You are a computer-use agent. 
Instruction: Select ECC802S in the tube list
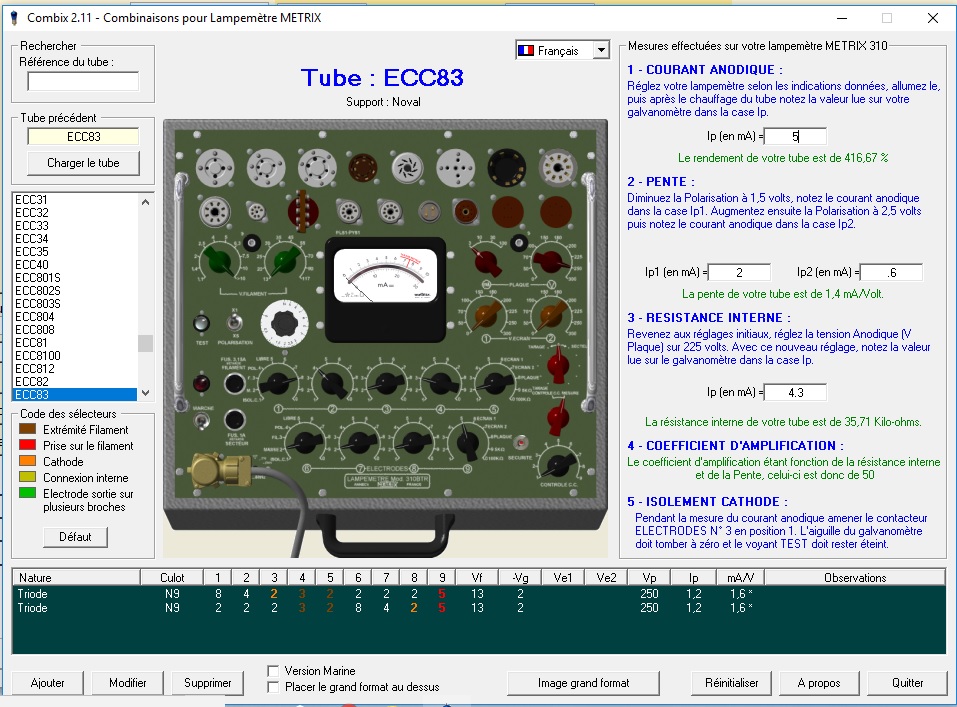[75, 291]
